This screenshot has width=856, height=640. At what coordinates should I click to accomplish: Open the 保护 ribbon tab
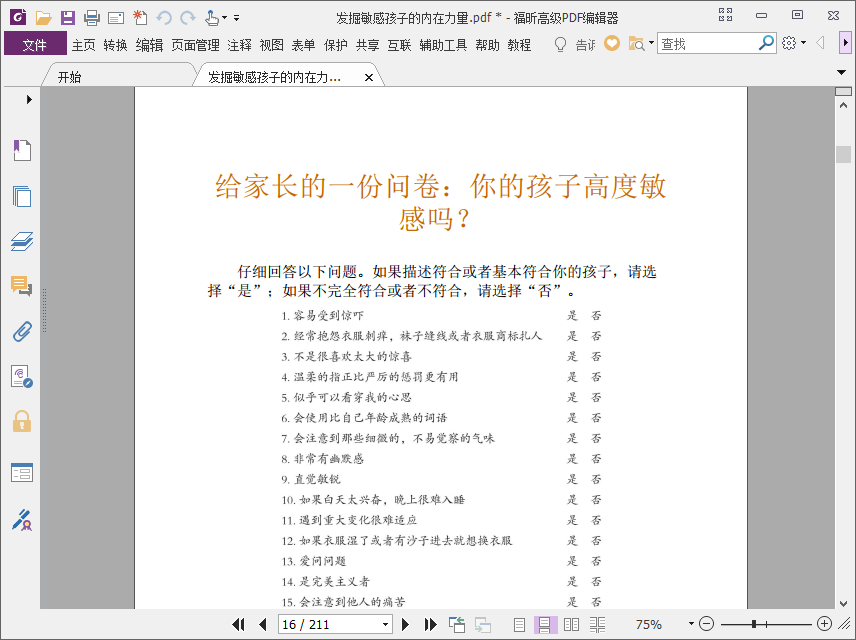click(x=335, y=45)
